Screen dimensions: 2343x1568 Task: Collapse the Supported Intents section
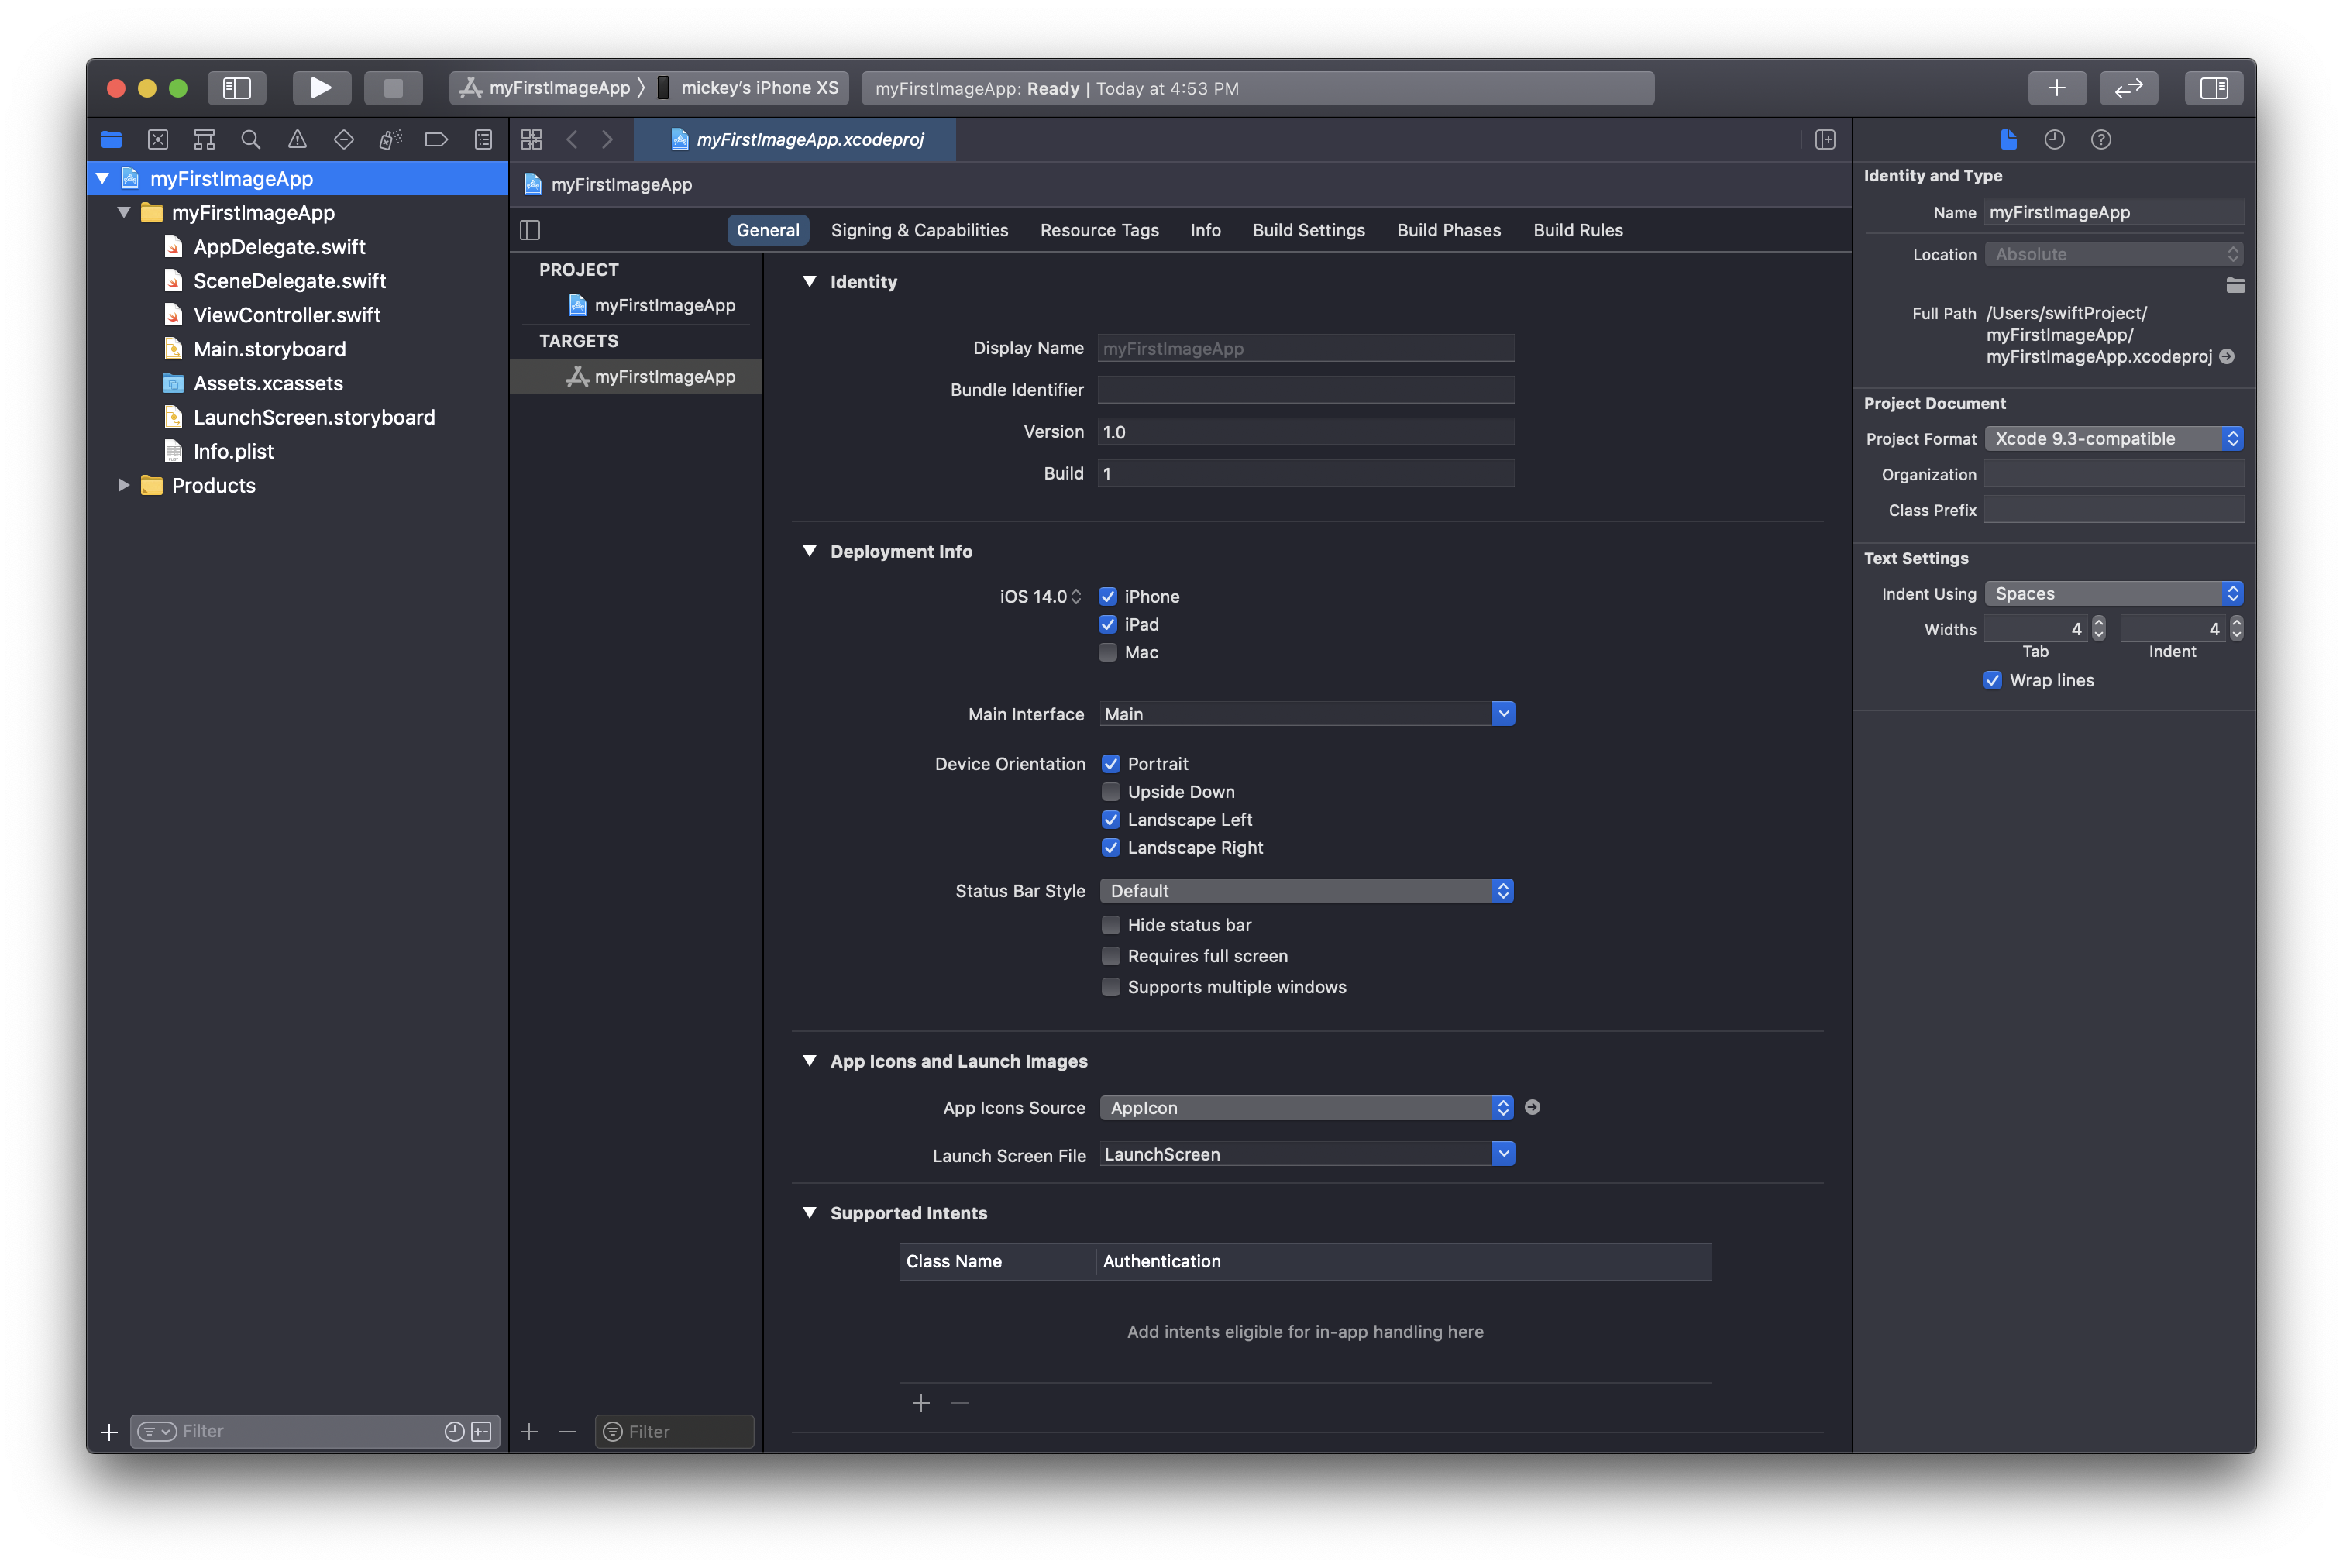(x=810, y=1212)
